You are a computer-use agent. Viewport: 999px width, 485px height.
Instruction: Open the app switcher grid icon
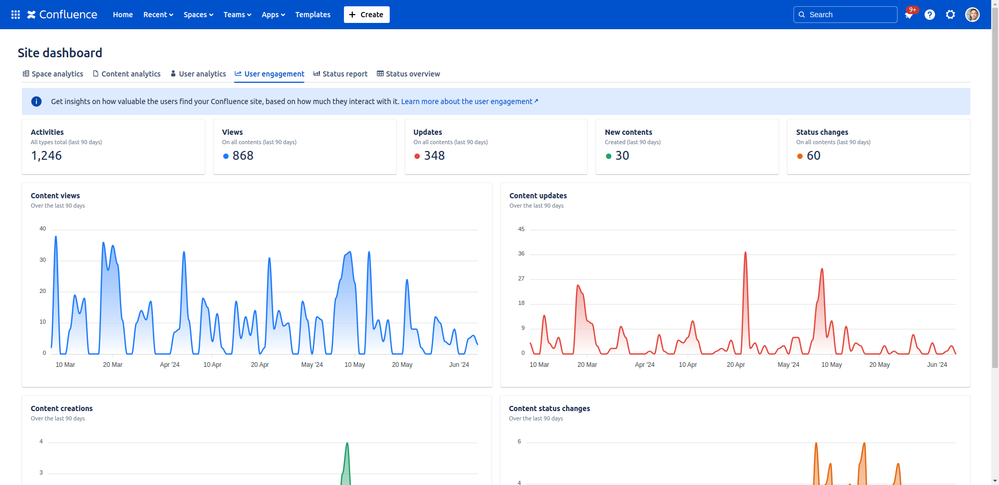(15, 15)
